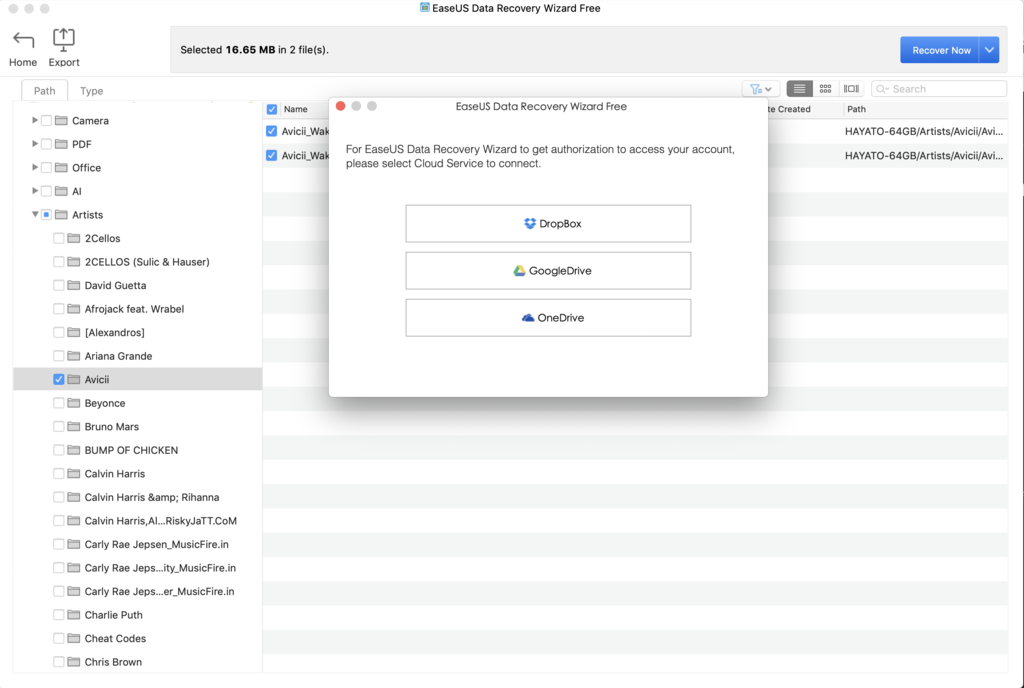Expand the Camera folder tree item
The height and width of the screenshot is (688, 1024).
pyautogui.click(x=34, y=120)
